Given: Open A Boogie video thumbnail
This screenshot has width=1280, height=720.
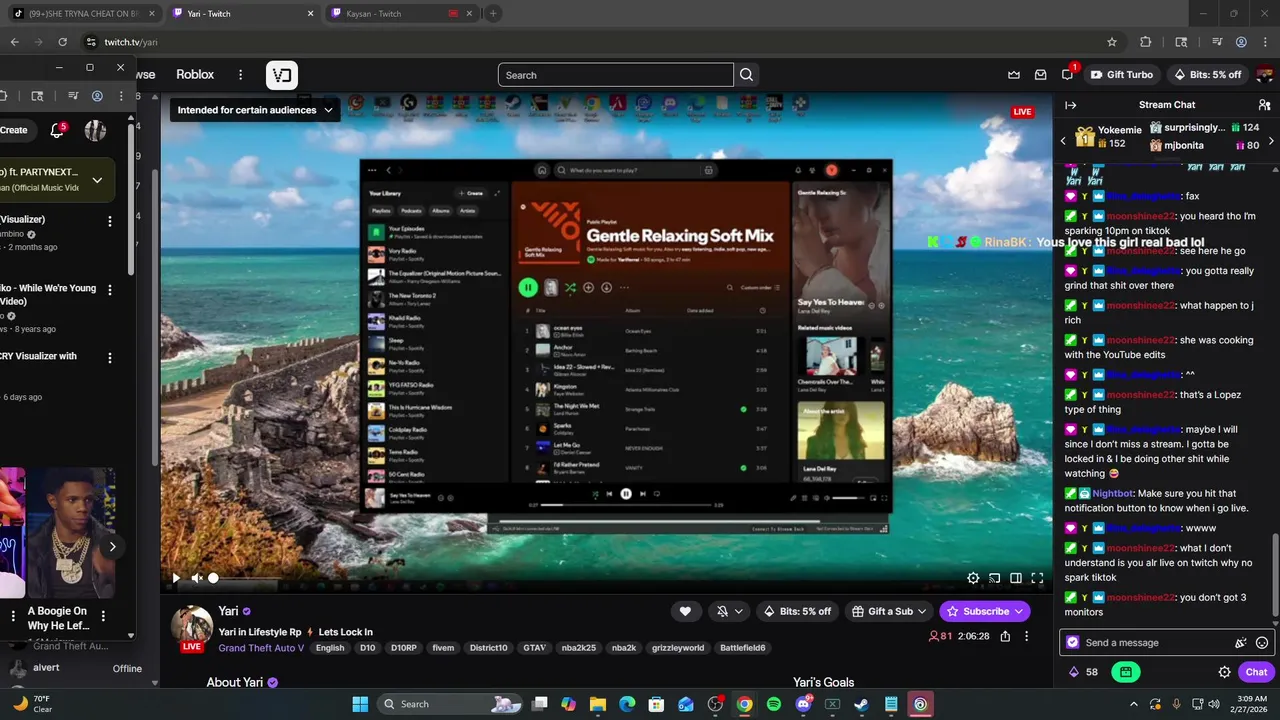Looking at the screenshot, I should [x=71, y=532].
